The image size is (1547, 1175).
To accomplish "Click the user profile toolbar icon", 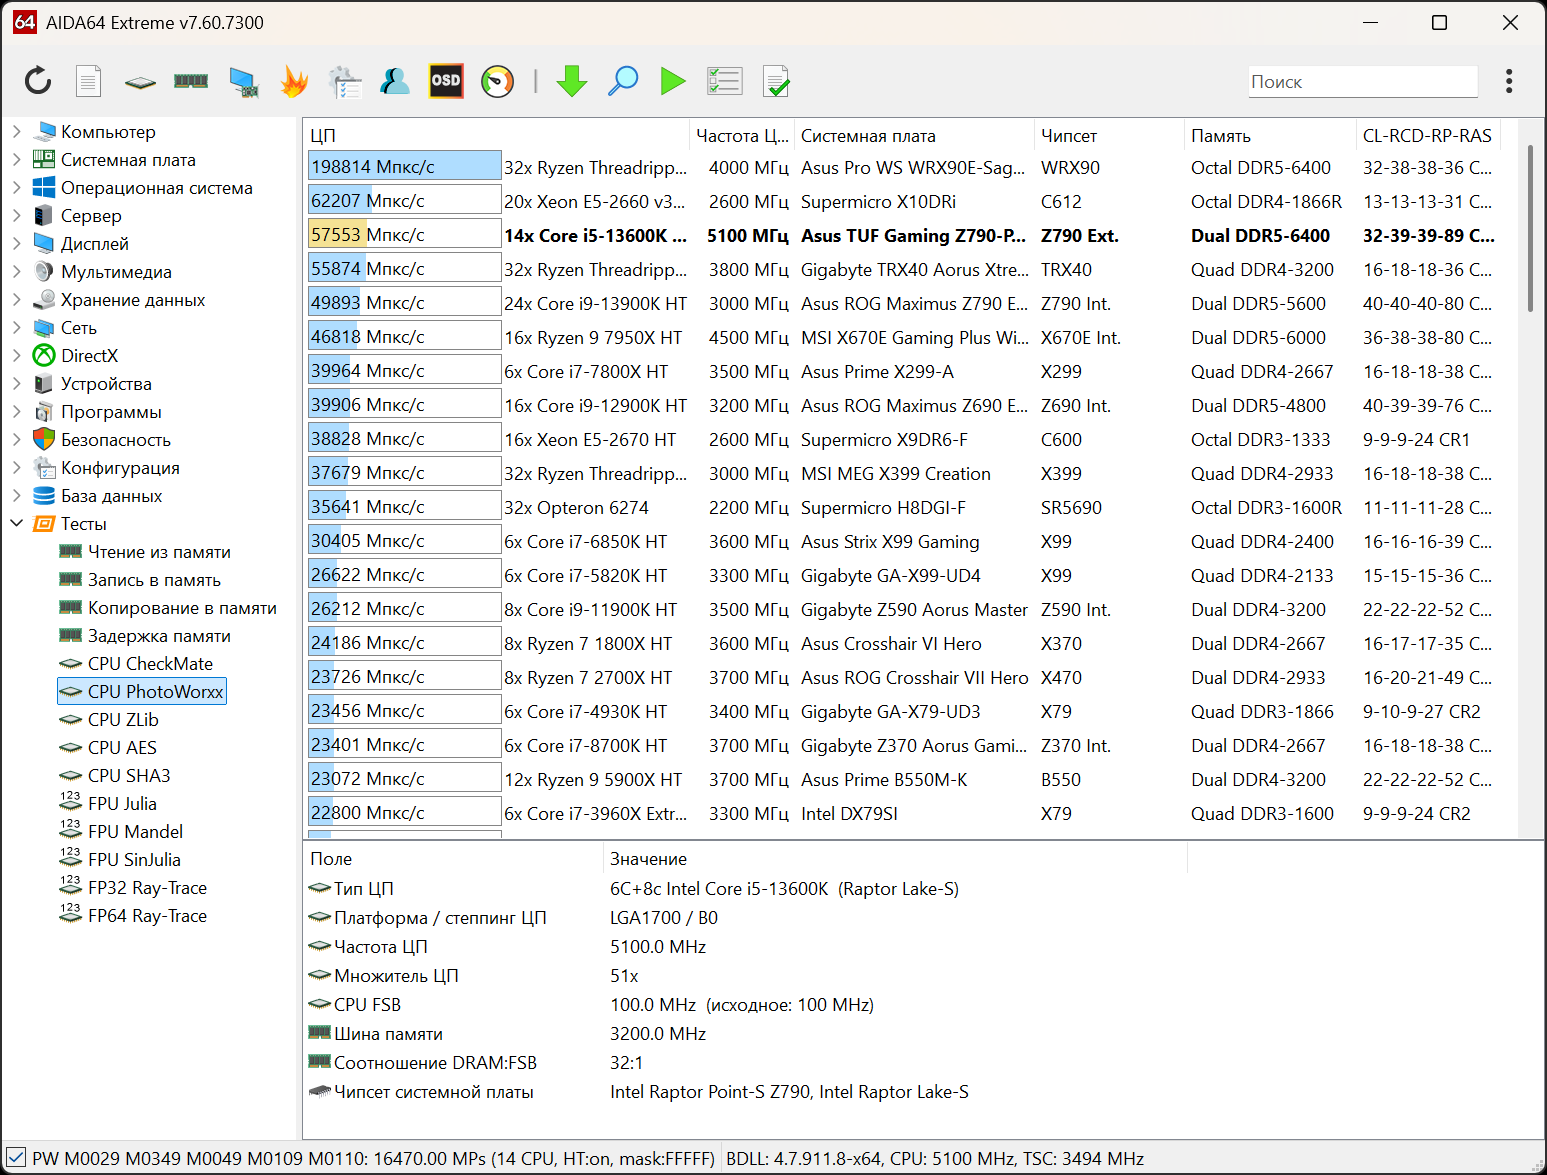I will click(395, 81).
